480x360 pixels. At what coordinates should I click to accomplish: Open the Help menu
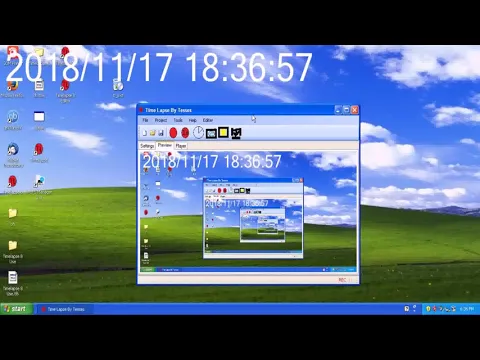tap(193, 120)
